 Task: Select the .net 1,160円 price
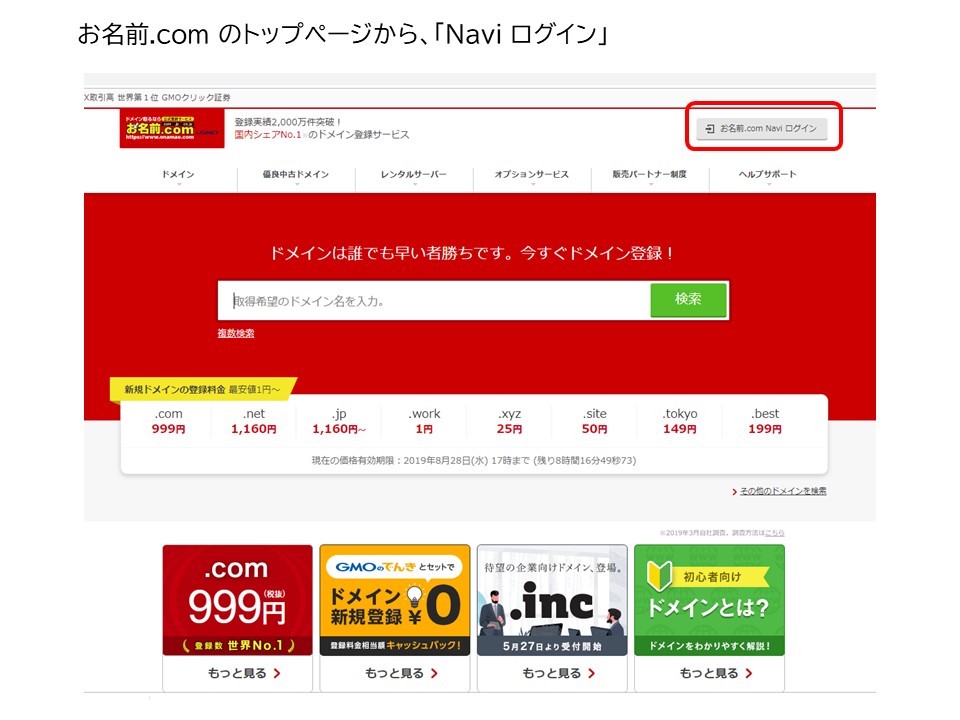[x=253, y=421]
